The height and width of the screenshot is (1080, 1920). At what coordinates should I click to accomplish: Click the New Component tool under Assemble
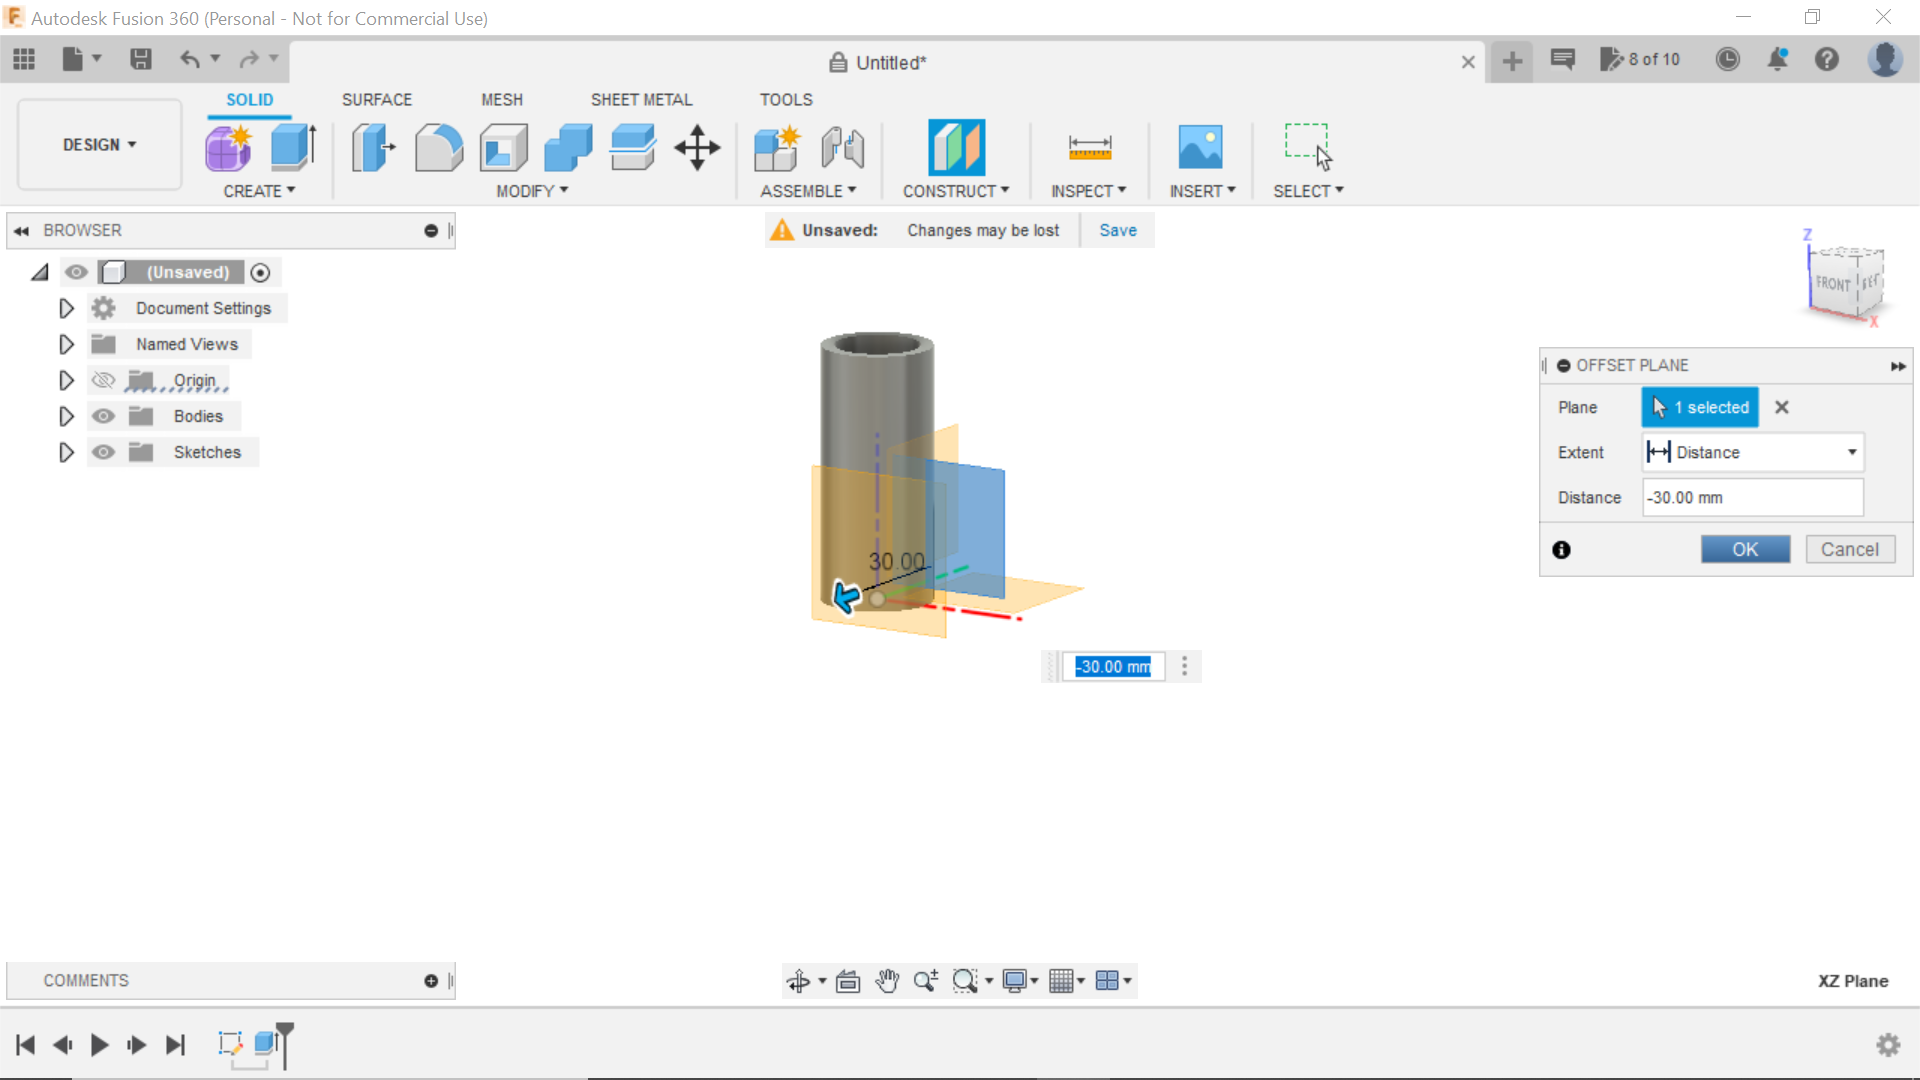pos(778,147)
